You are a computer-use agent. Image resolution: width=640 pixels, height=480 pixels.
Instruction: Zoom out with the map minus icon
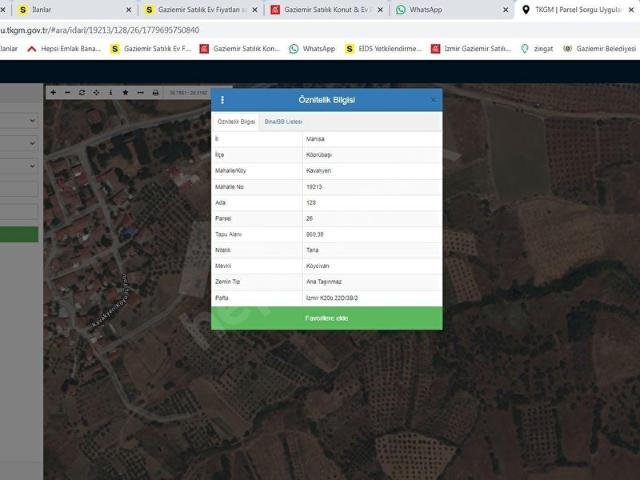pos(68,93)
